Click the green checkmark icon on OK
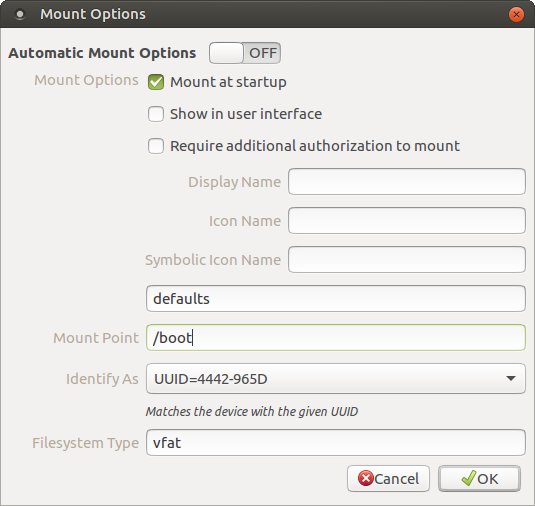The height and width of the screenshot is (506, 535). [468, 478]
